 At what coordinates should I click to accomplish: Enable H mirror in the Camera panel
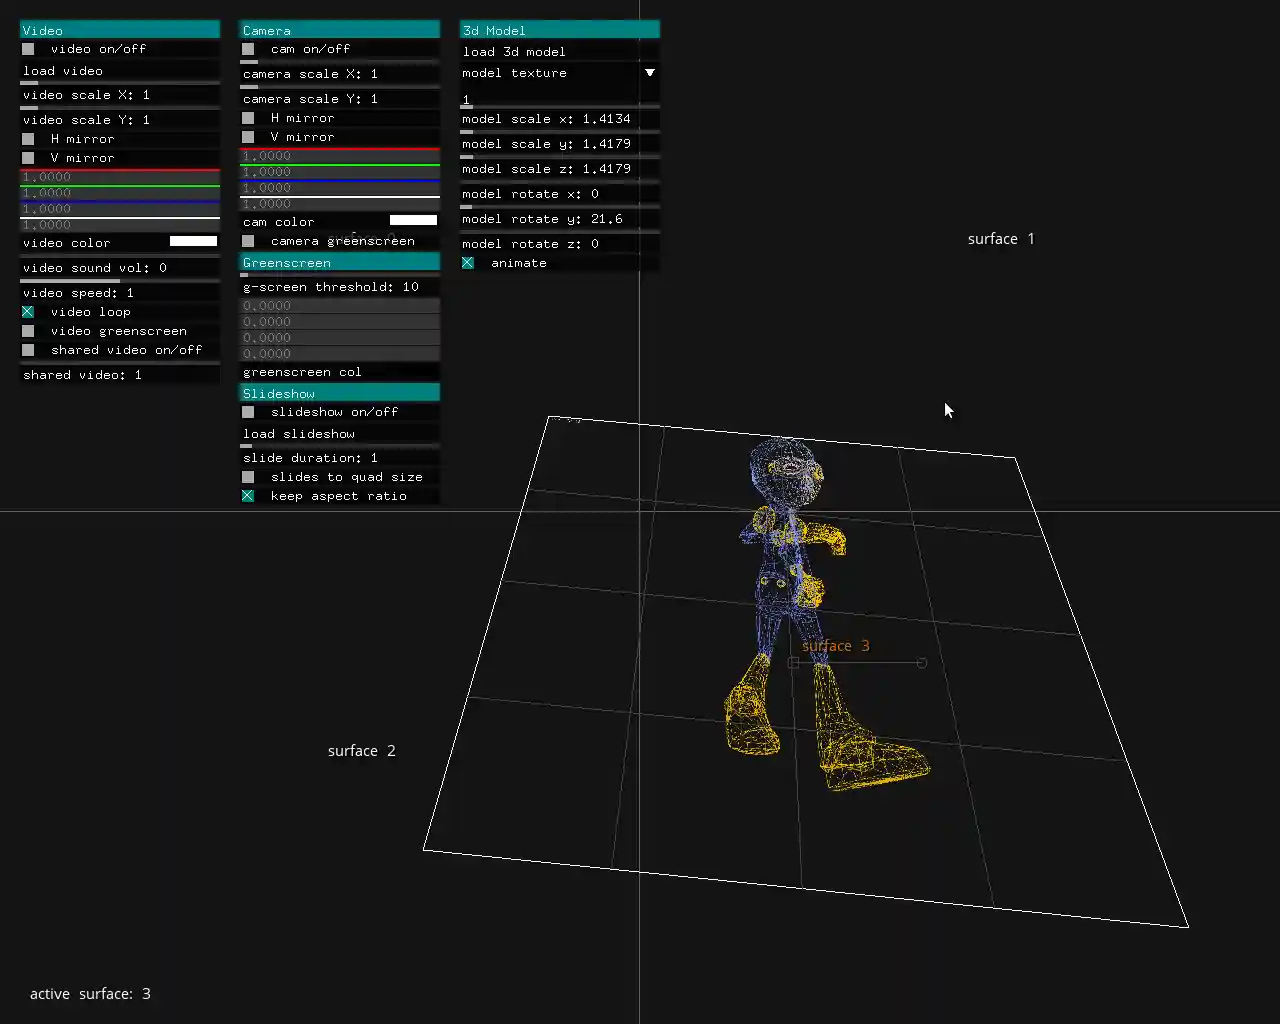(x=248, y=118)
